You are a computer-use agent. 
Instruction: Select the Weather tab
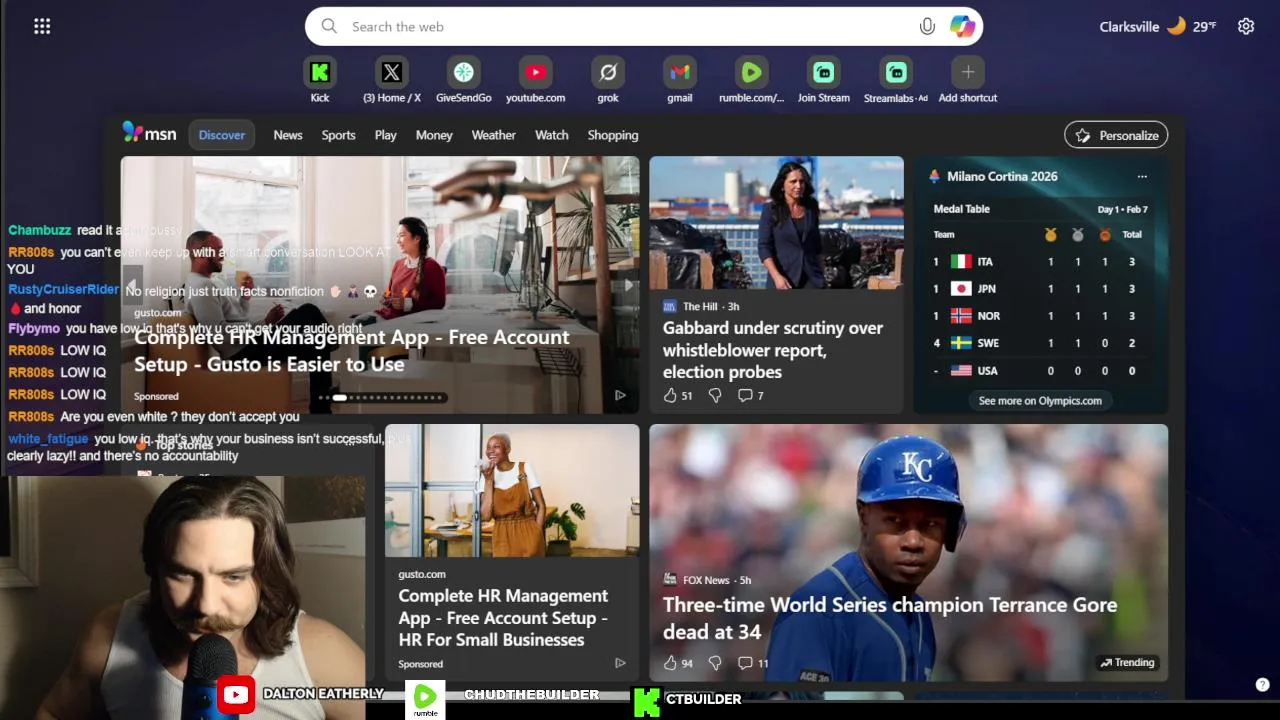pos(494,135)
